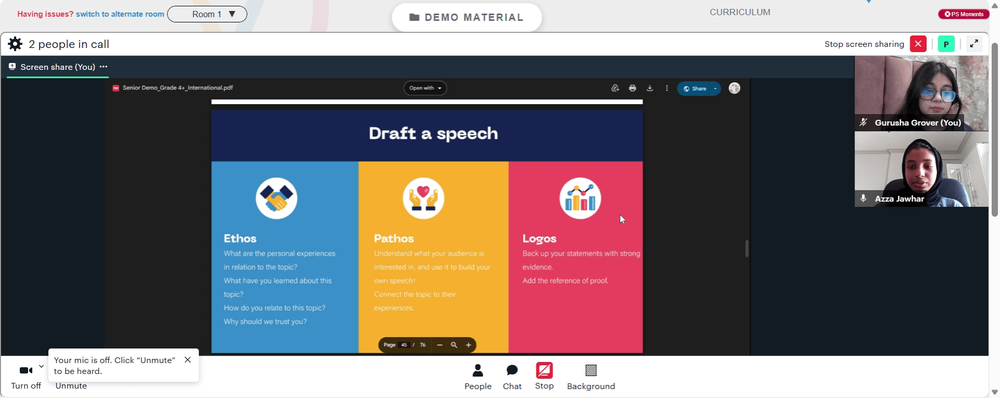This screenshot has height=398, width=1000.
Task: Dismiss the mic is off tooltip
Action: tap(188, 360)
